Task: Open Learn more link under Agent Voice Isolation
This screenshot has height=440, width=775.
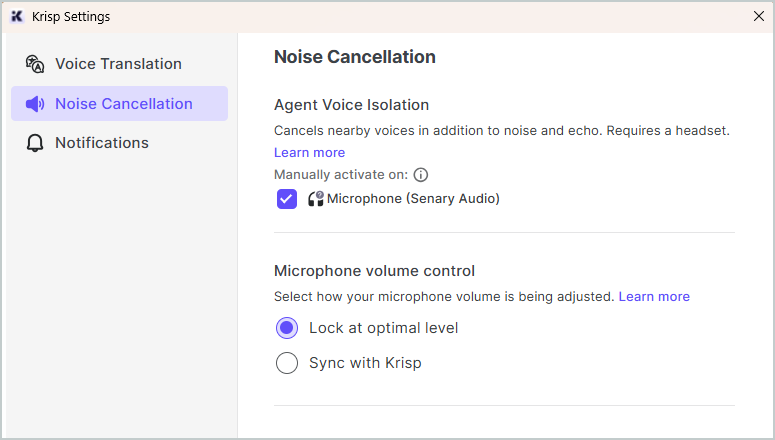Action: [309, 152]
